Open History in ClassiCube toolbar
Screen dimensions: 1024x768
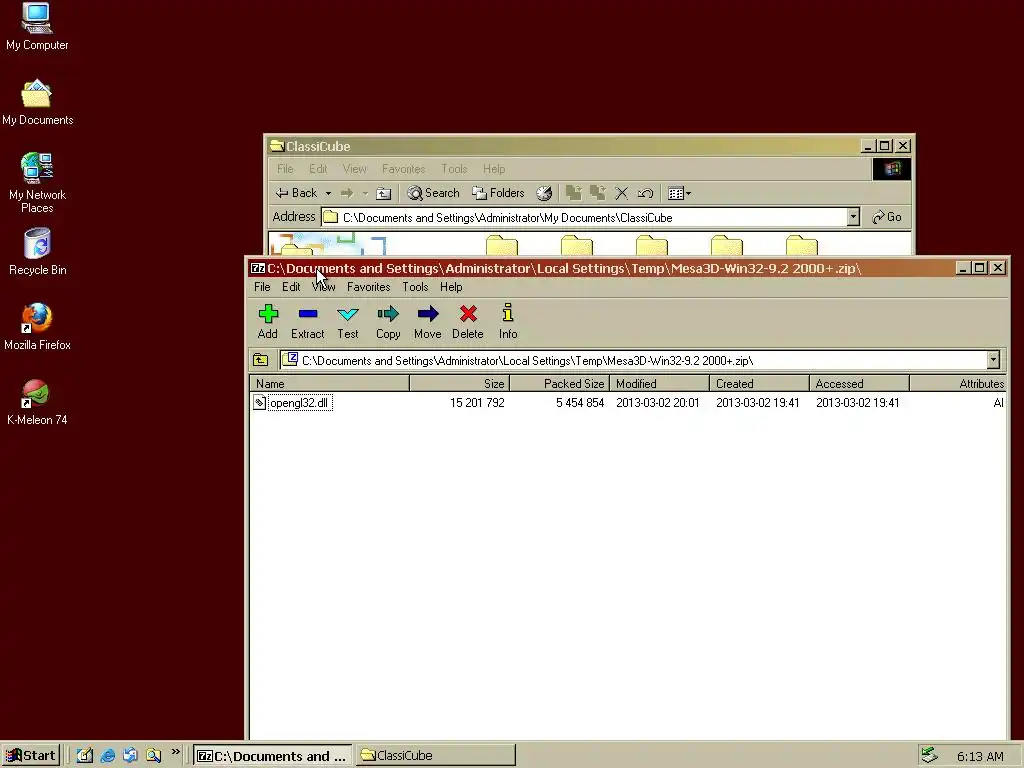pyautogui.click(x=544, y=193)
